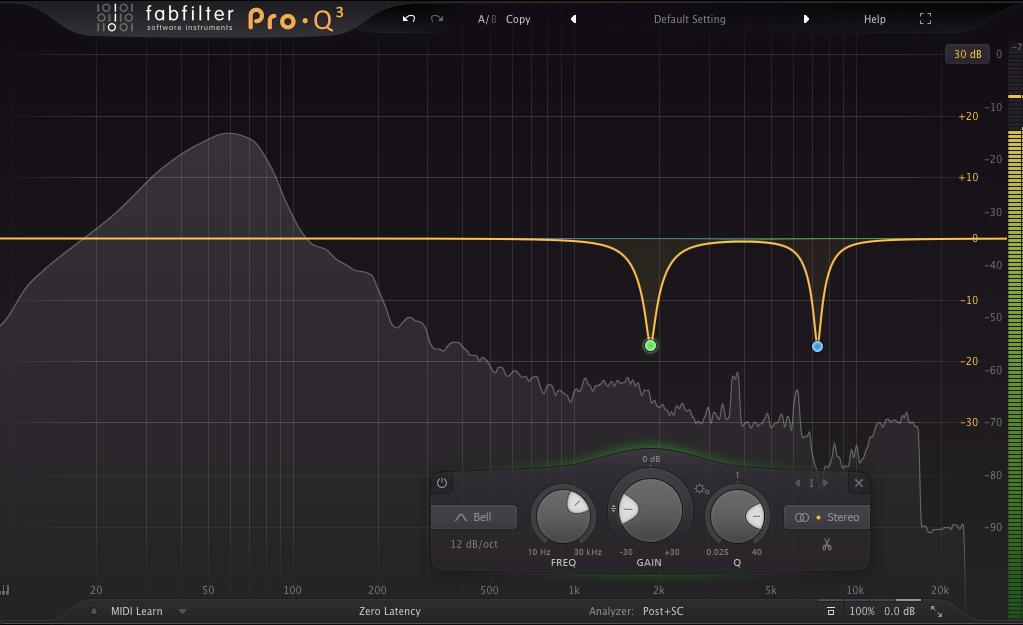Close the band controls with X
The width and height of the screenshot is (1023, 625).
click(859, 483)
